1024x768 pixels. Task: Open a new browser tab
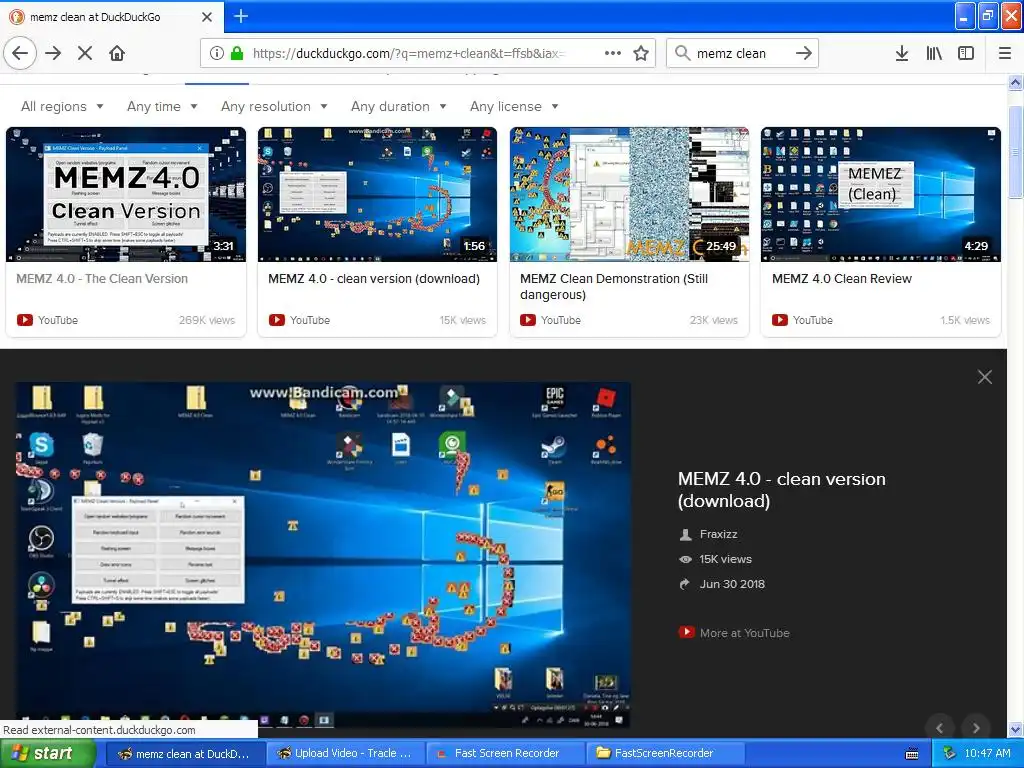pyautogui.click(x=241, y=16)
